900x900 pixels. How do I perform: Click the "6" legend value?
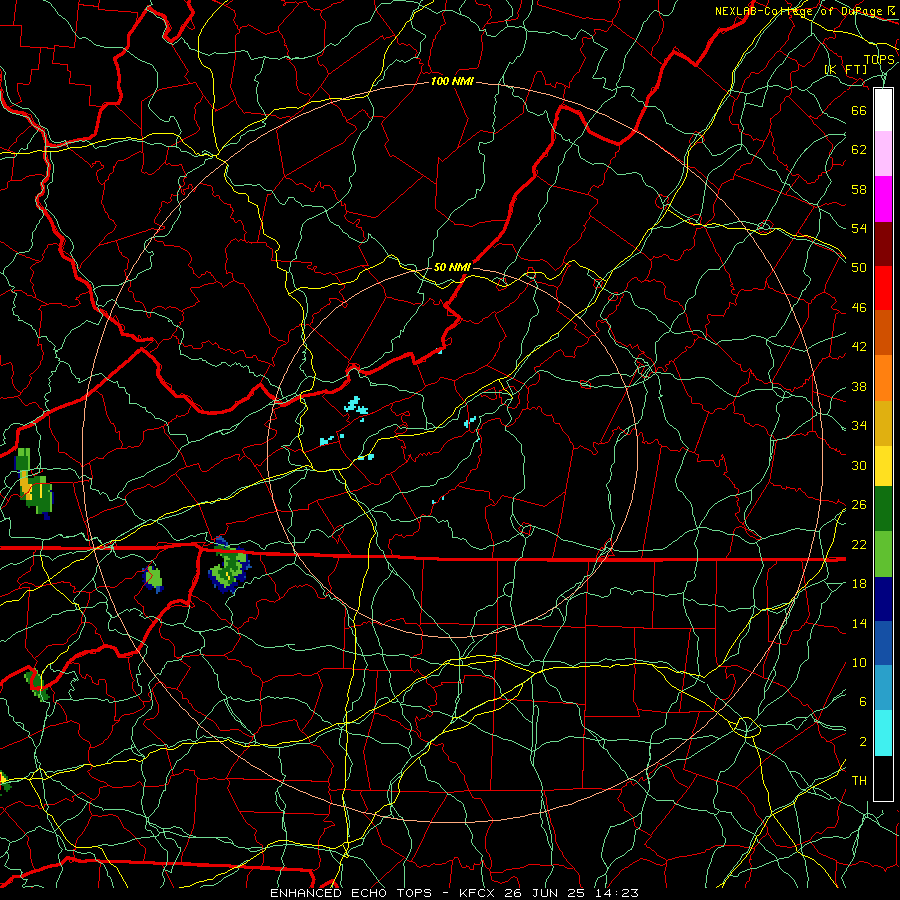863,701
